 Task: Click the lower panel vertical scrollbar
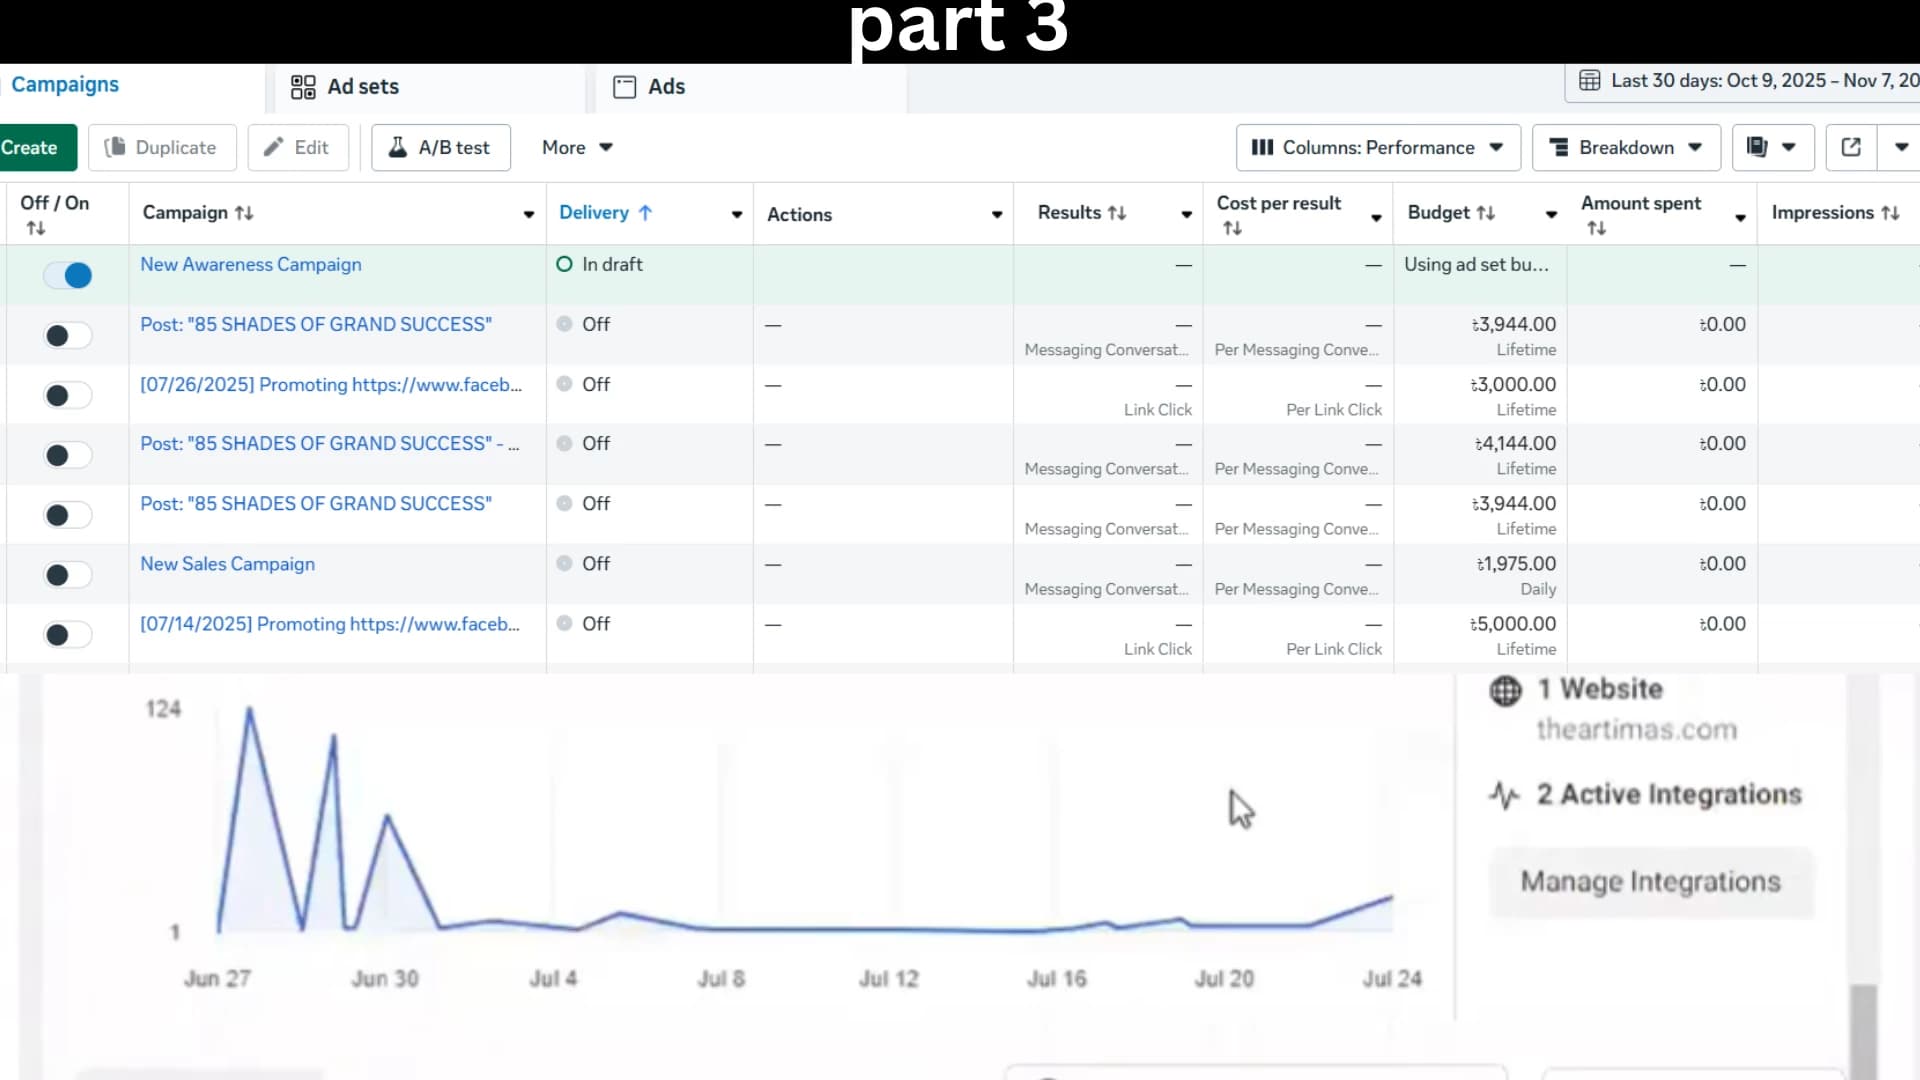[x=1863, y=1030]
